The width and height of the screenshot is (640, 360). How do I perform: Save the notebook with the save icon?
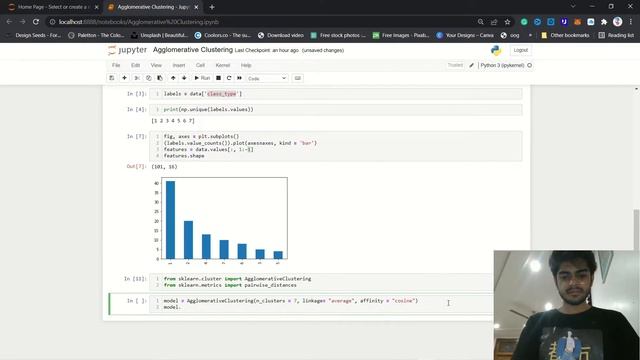111,78
